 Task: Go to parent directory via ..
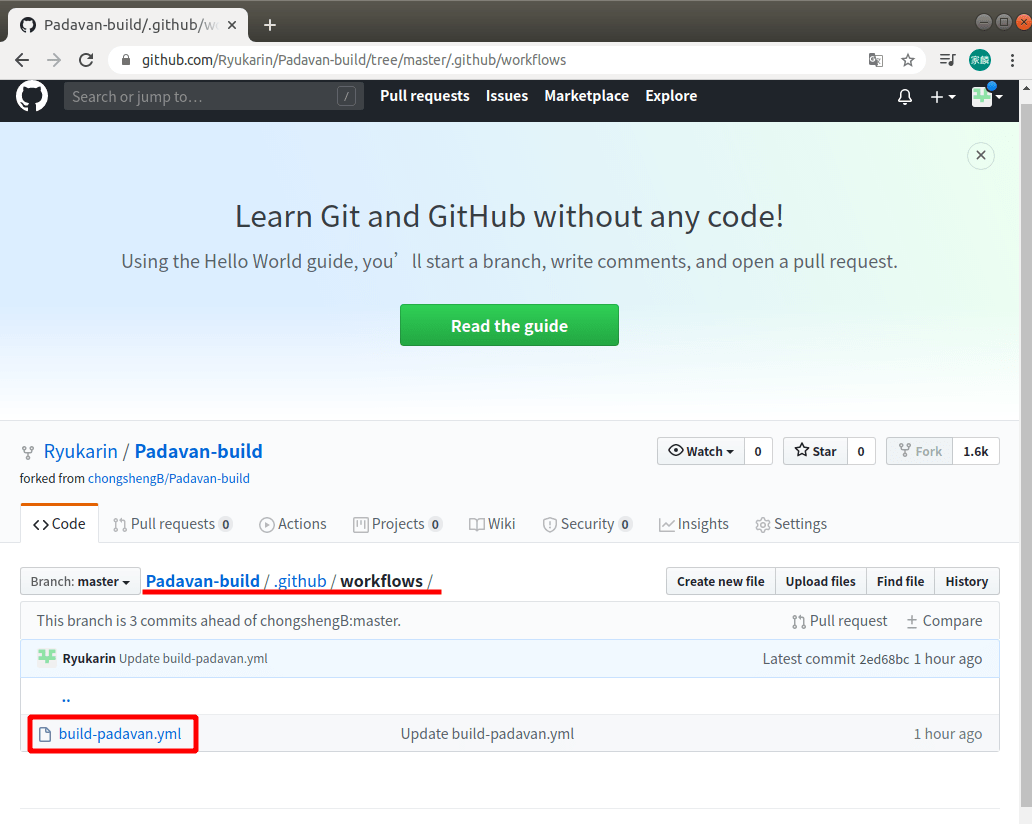66,698
